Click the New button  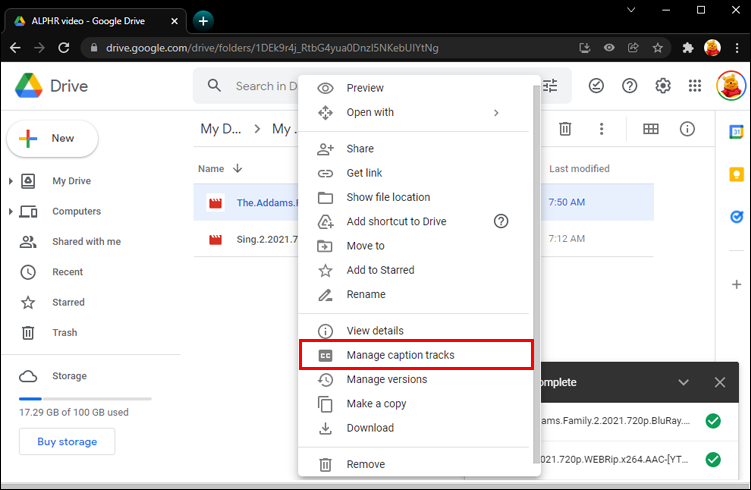pos(53,138)
